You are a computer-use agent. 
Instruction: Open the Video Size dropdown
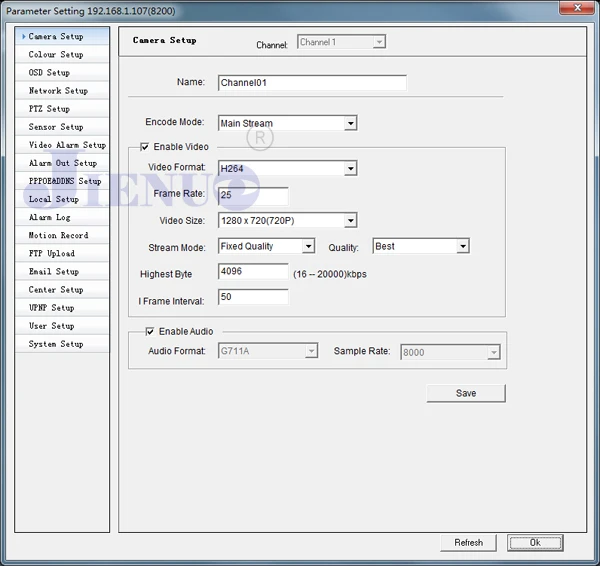pos(288,220)
